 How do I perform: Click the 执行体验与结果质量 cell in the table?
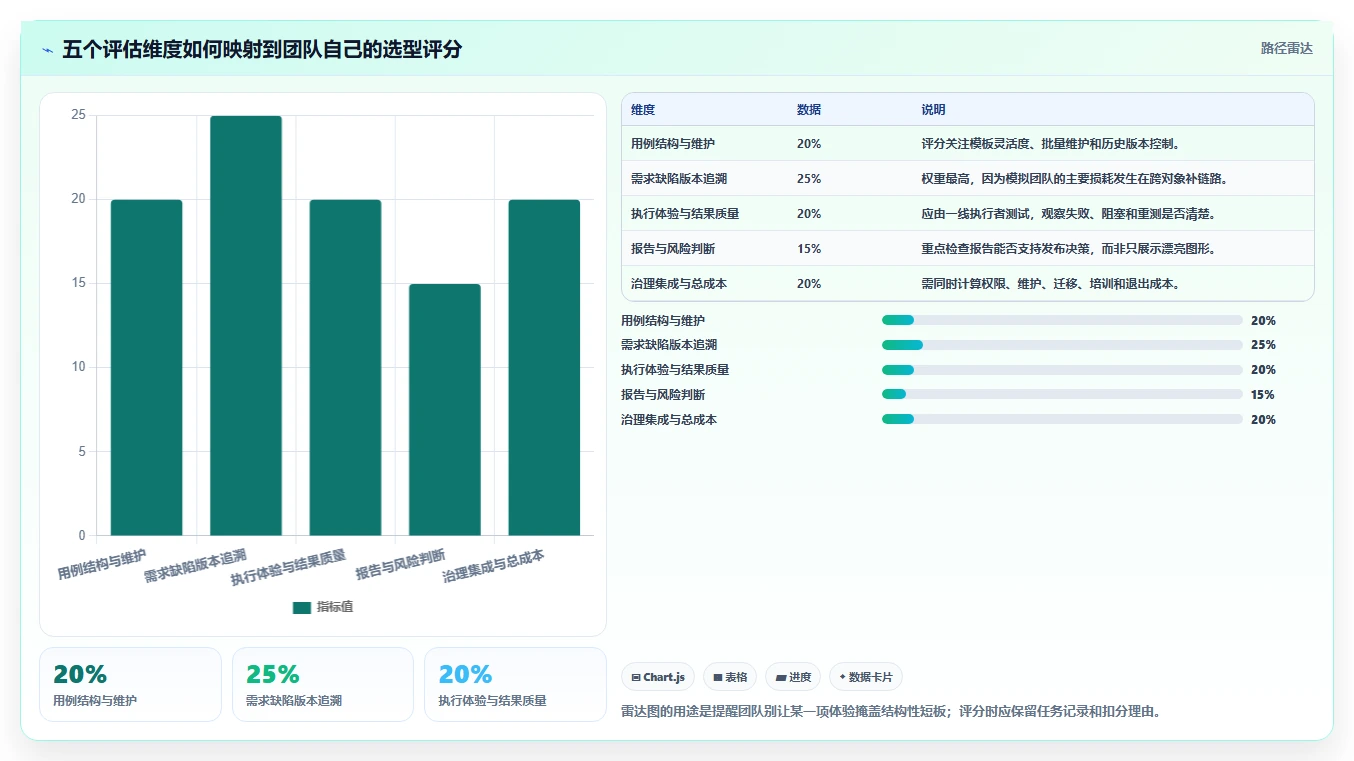pos(685,214)
